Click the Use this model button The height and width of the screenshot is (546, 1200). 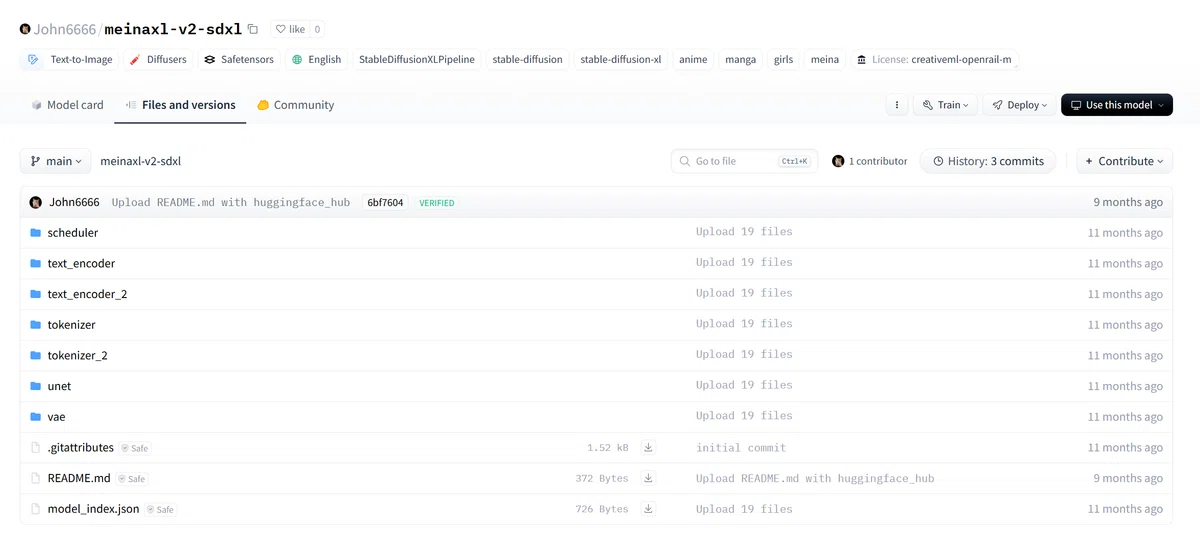(x=1117, y=105)
